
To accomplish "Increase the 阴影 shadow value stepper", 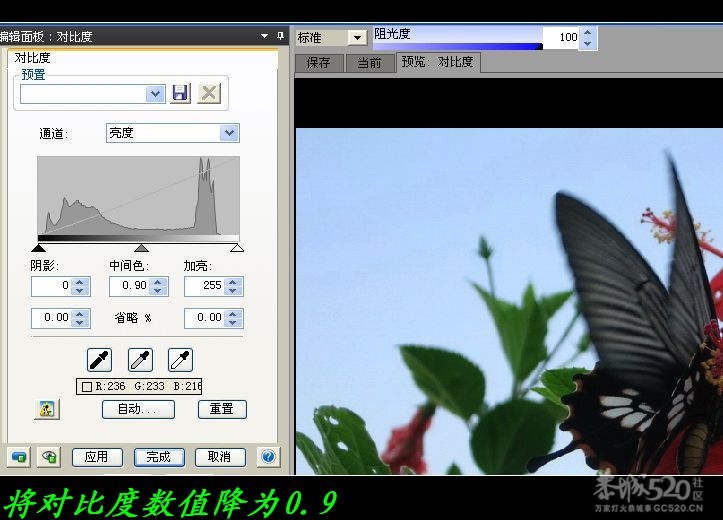I will 80,282.
